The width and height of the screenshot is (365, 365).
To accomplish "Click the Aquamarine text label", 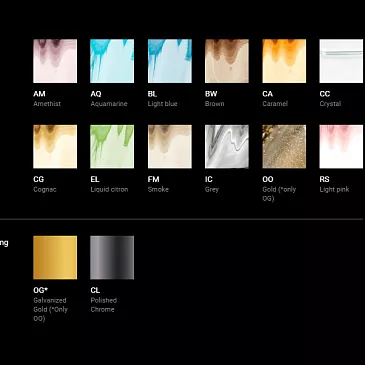I will click(x=109, y=104).
